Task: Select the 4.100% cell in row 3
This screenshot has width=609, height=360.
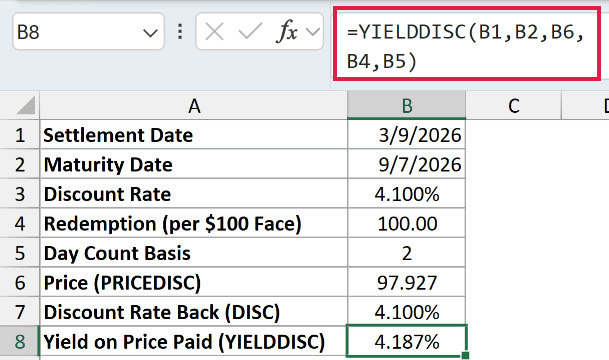Action: [x=407, y=194]
